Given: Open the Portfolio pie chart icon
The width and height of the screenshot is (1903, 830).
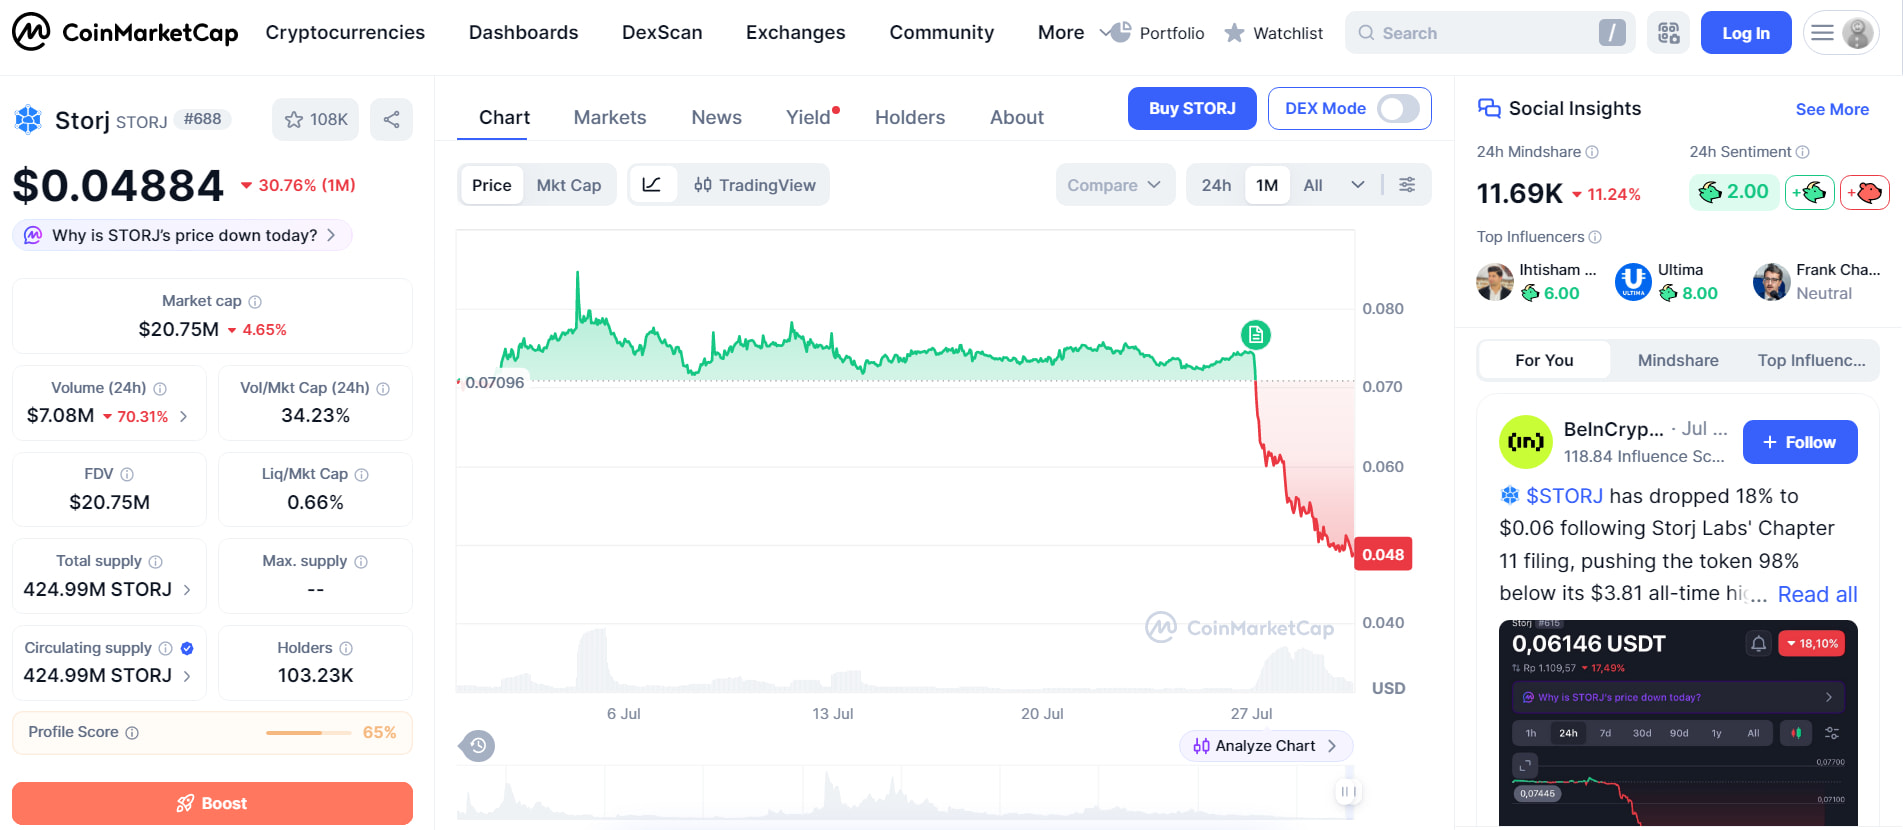Looking at the screenshot, I should pos(1121,32).
